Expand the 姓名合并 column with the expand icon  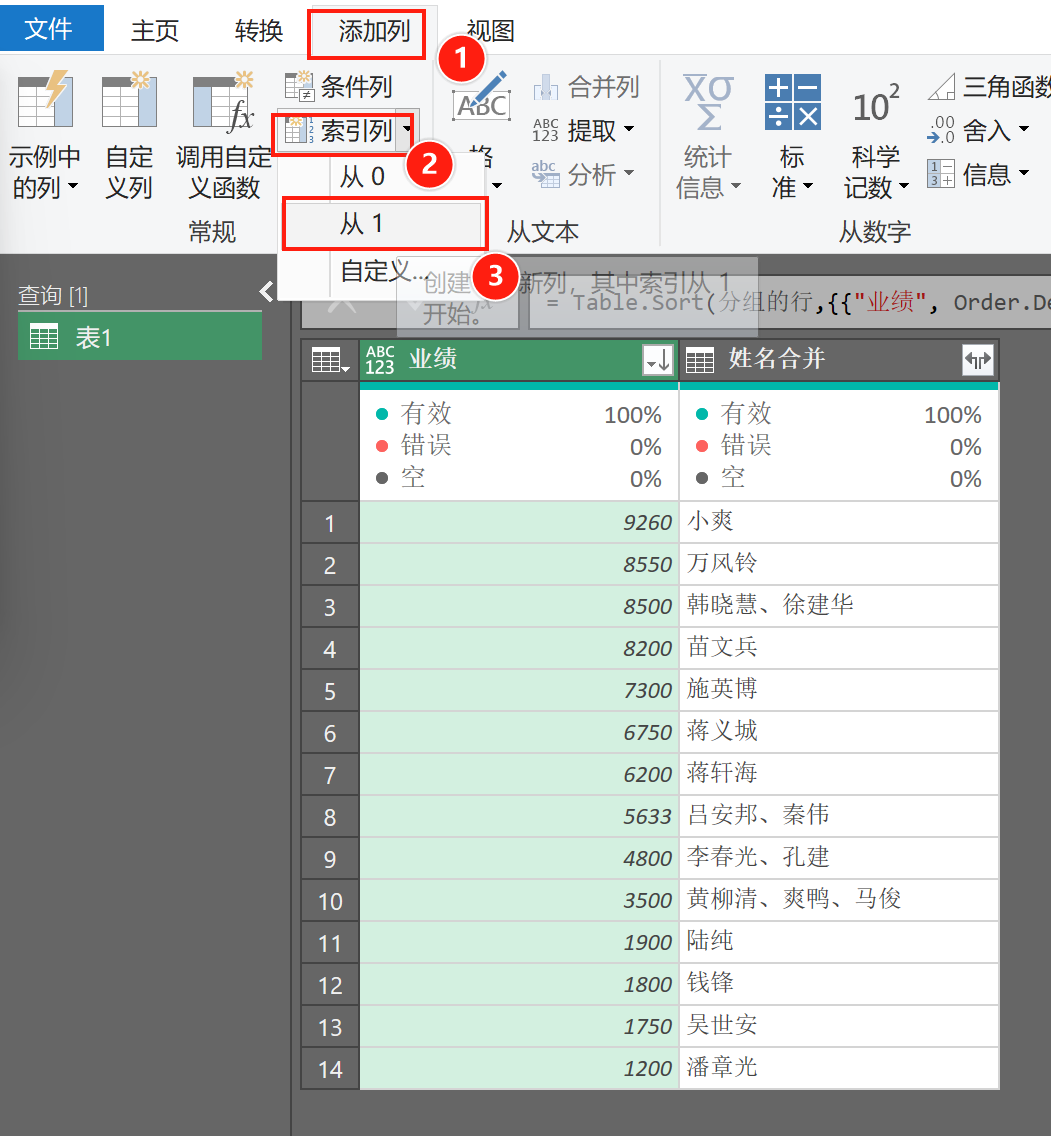point(978,359)
